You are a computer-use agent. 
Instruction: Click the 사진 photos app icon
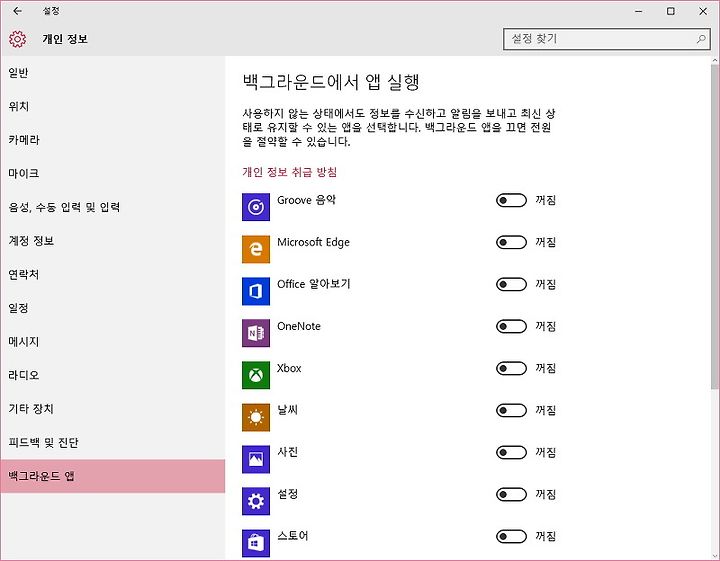coord(256,459)
